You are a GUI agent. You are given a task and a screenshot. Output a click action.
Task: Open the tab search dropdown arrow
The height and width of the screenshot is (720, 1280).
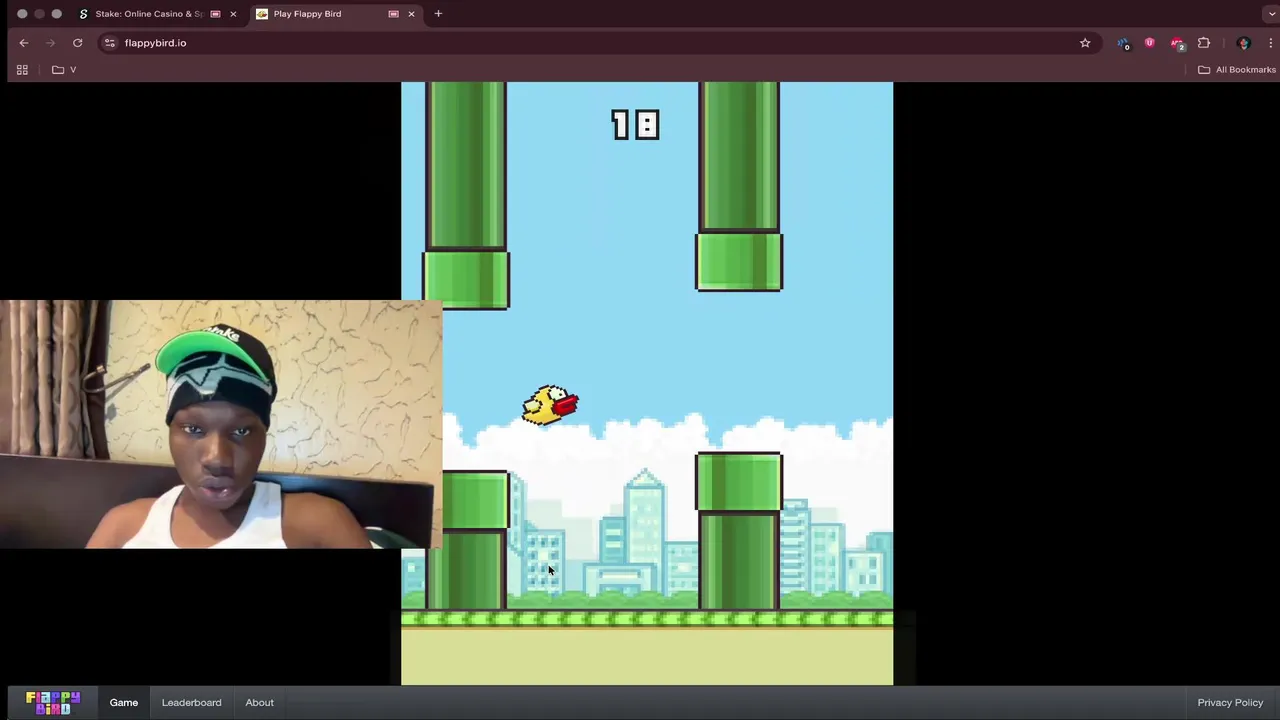pyautogui.click(x=1270, y=14)
